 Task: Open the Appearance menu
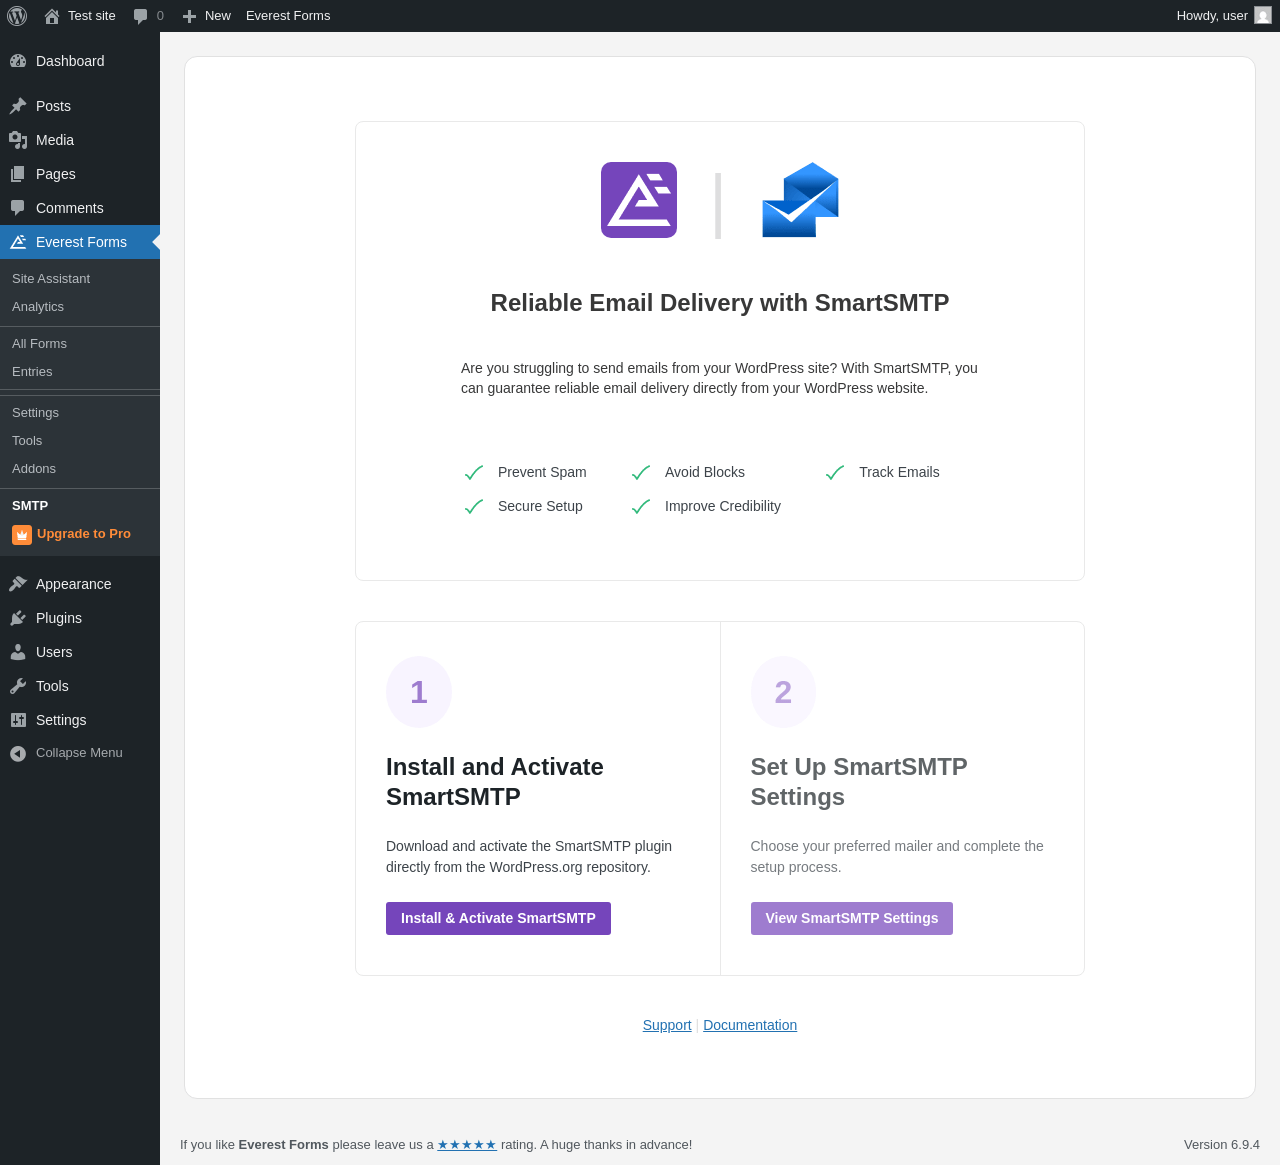(80, 584)
